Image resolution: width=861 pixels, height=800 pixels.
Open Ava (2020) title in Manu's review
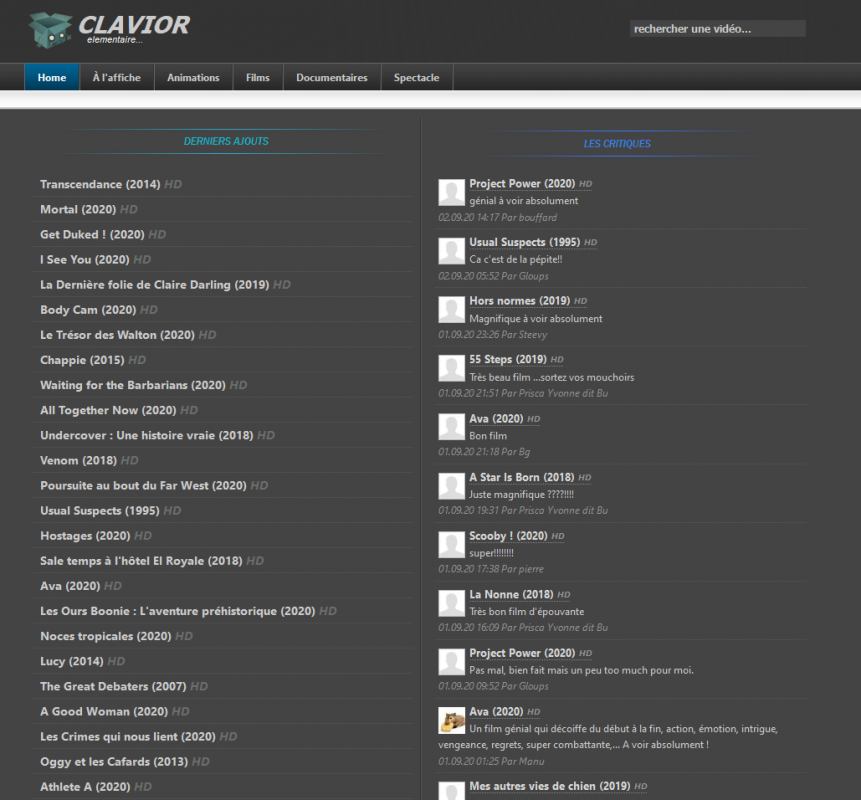496,712
